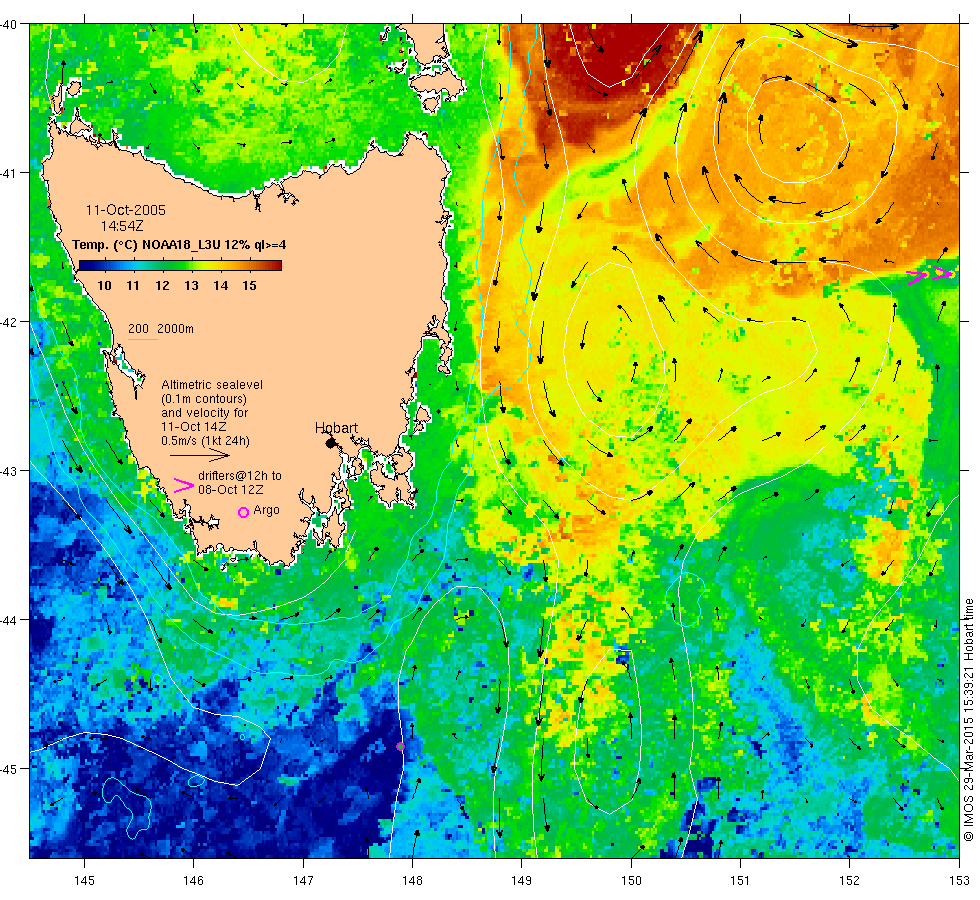Click the latitude axis label -41
This screenshot has height=900, width=980.
point(10,173)
